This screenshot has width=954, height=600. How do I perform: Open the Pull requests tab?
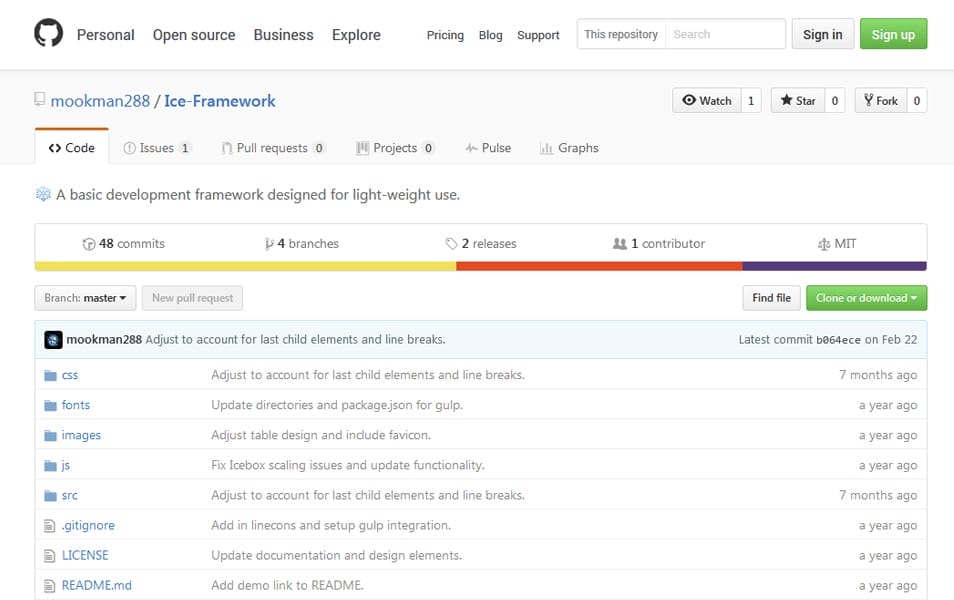(x=273, y=148)
